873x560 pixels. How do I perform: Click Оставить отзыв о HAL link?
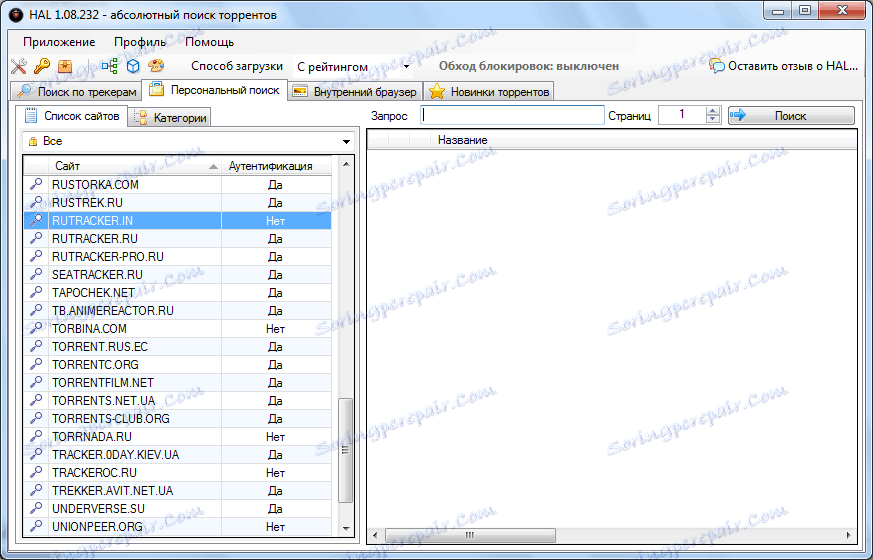point(784,66)
